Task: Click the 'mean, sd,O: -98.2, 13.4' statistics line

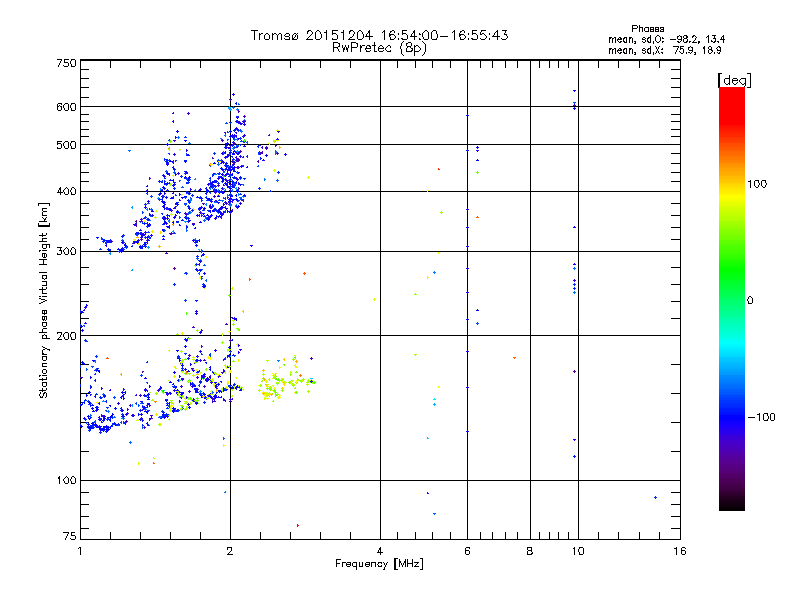Action: pos(666,39)
